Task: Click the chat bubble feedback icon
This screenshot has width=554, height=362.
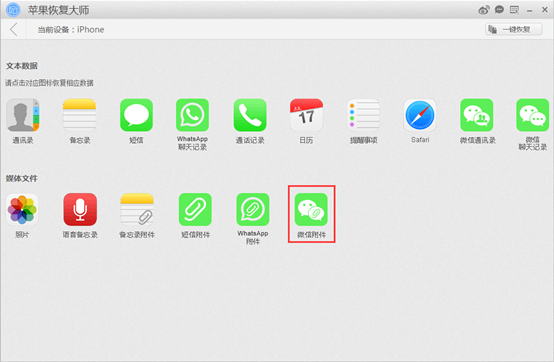Action: coord(499,10)
